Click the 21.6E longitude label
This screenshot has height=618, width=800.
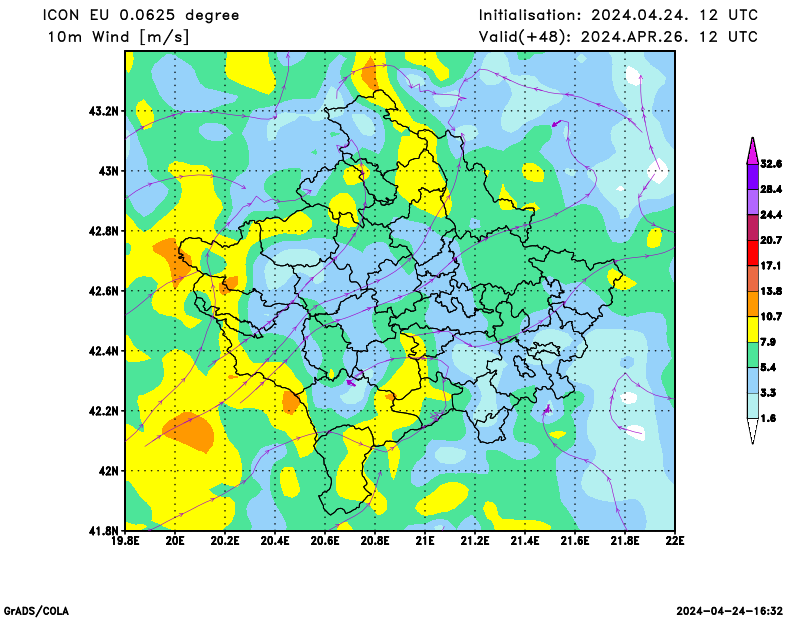pos(576,541)
